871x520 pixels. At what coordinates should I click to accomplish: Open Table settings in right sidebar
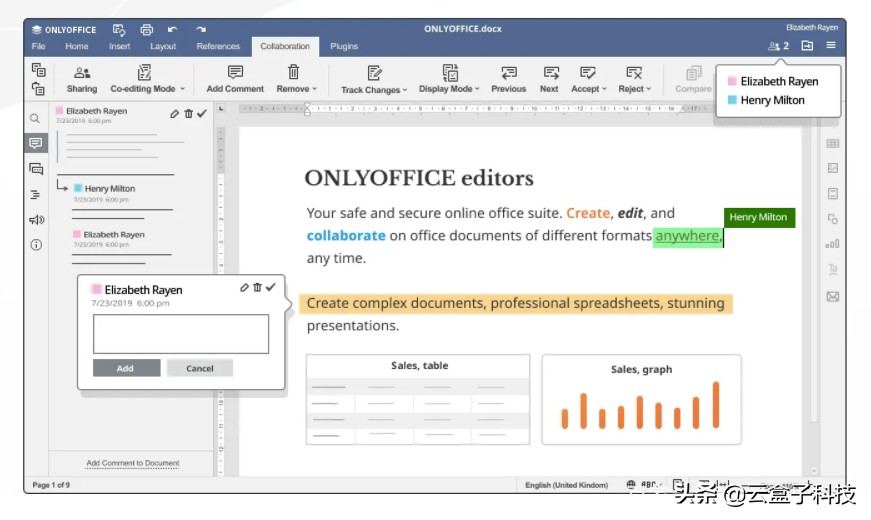tap(833, 144)
